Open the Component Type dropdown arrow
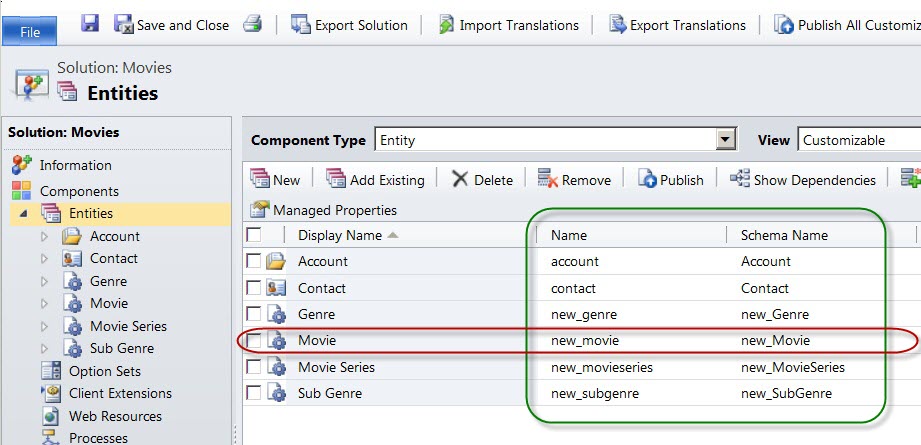This screenshot has height=445, width=921. pyautogui.click(x=727, y=140)
